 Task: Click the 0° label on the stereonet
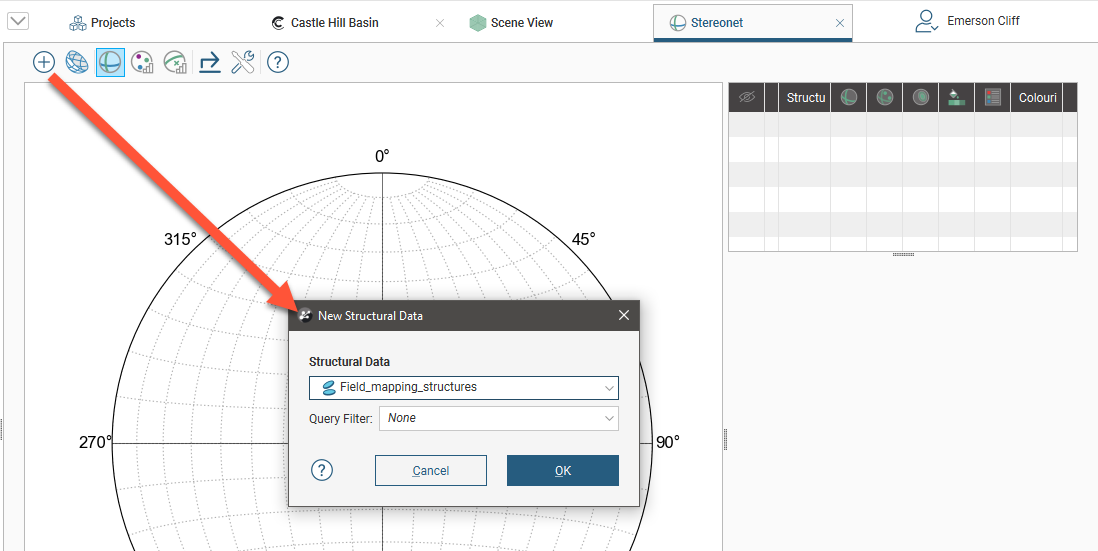pyautogui.click(x=382, y=156)
